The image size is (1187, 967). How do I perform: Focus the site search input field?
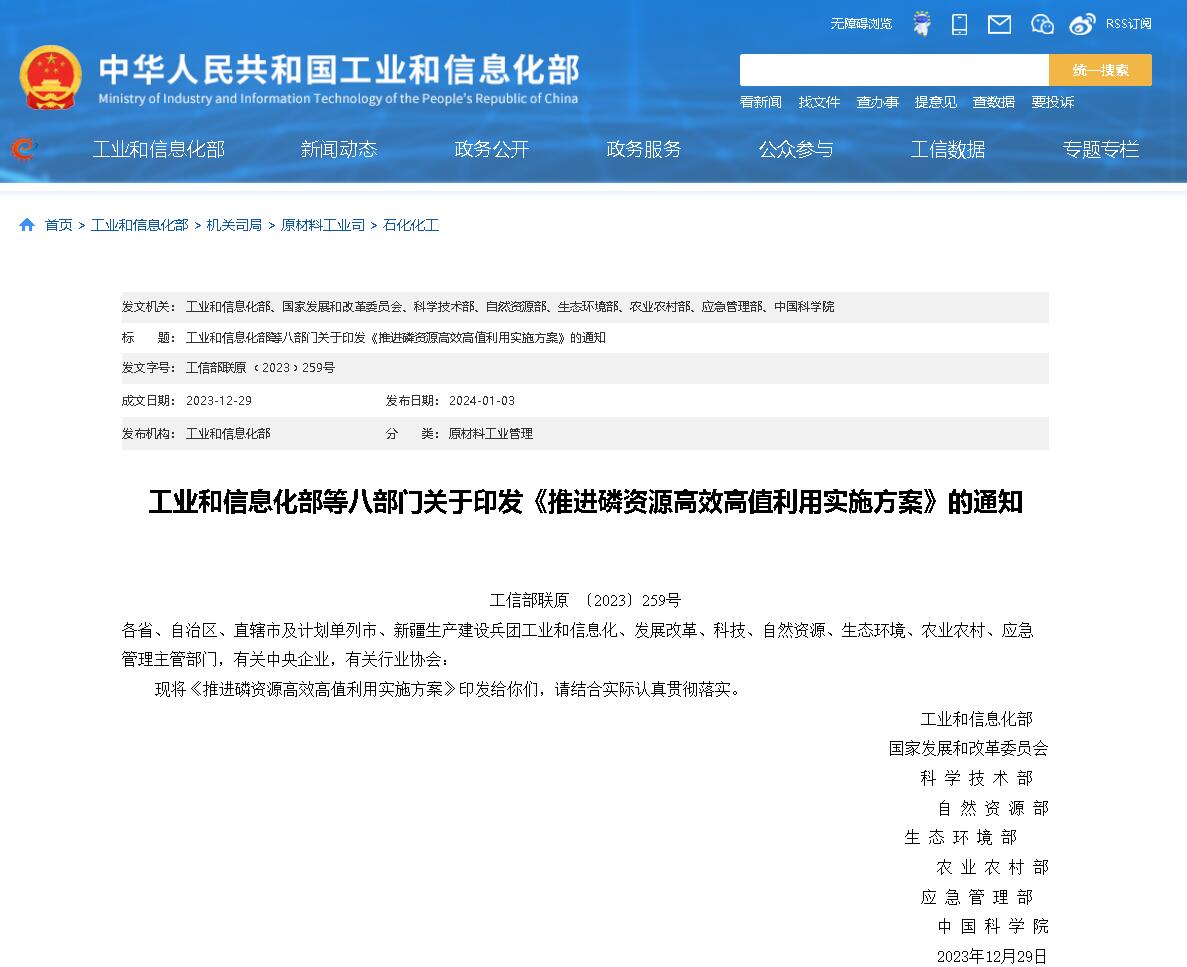894,70
